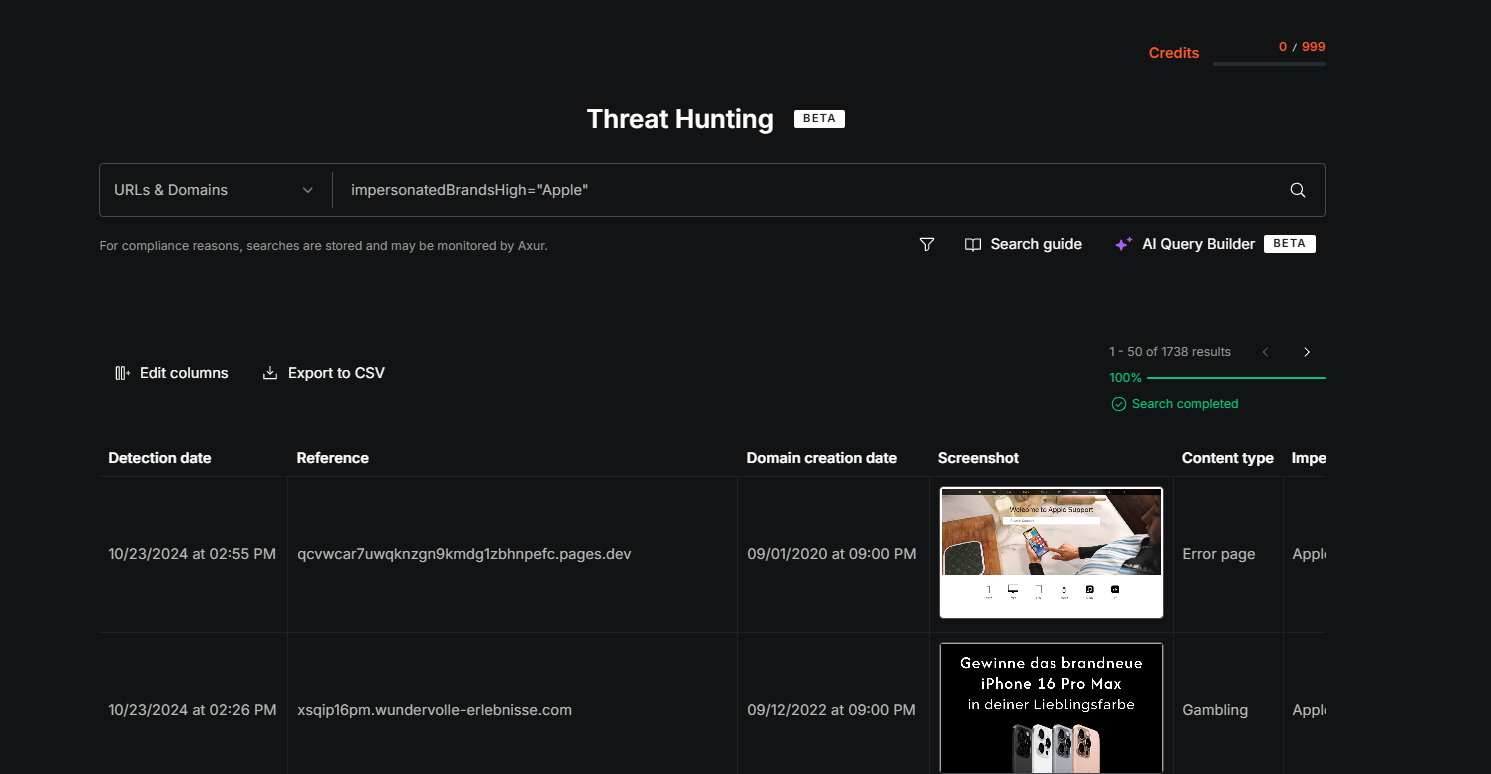
Task: Sort by Domain creation date column header
Action: point(822,458)
